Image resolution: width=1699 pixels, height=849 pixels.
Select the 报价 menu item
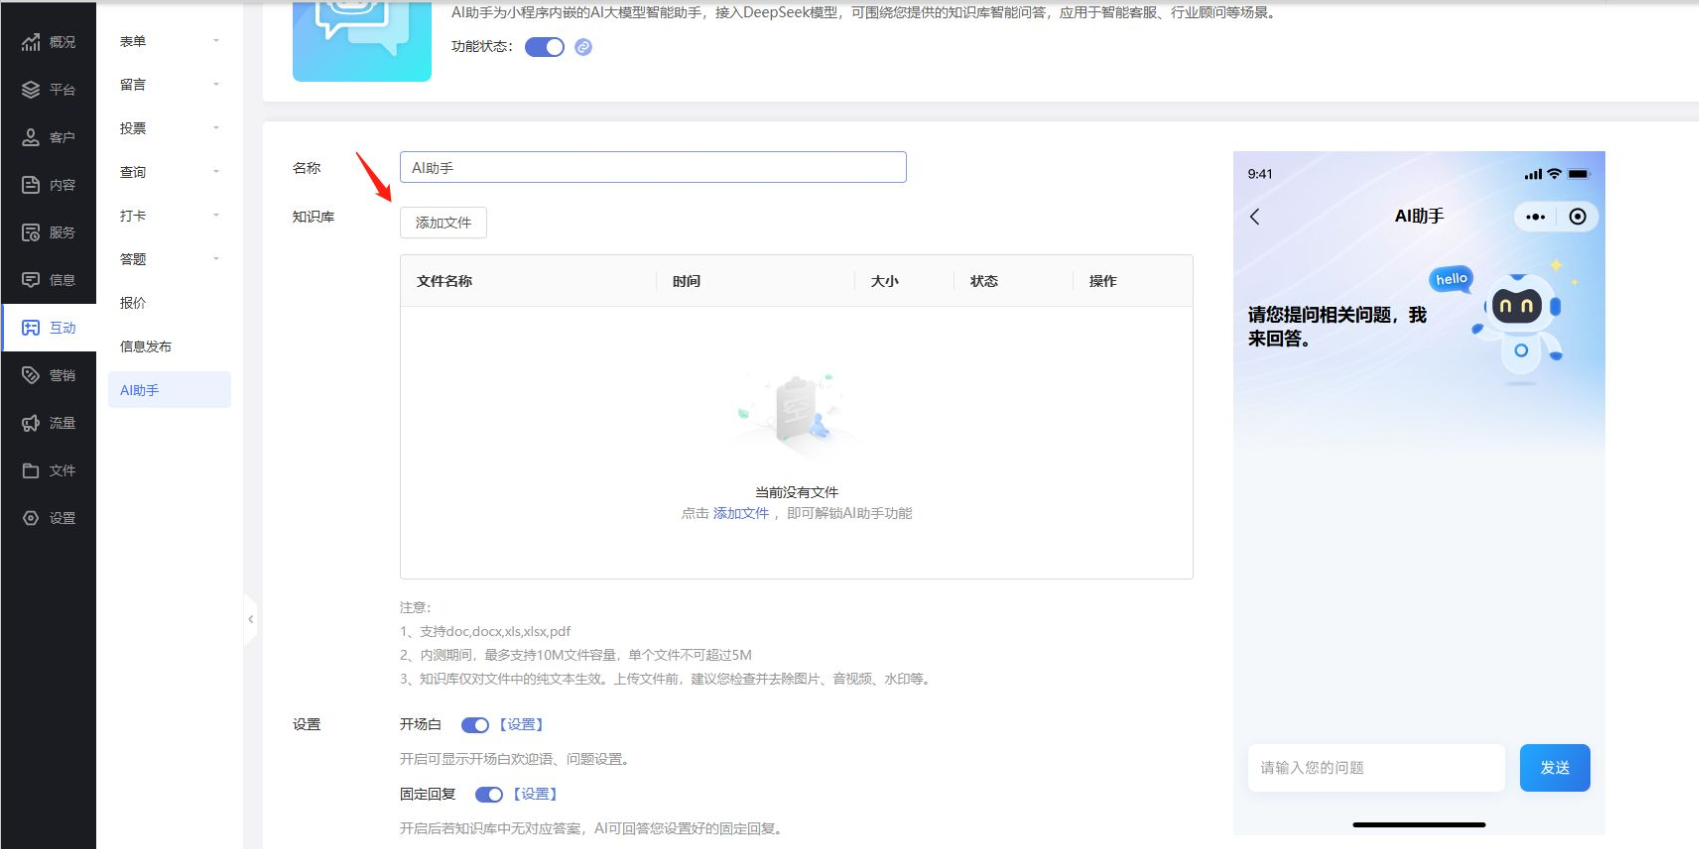click(x=133, y=303)
